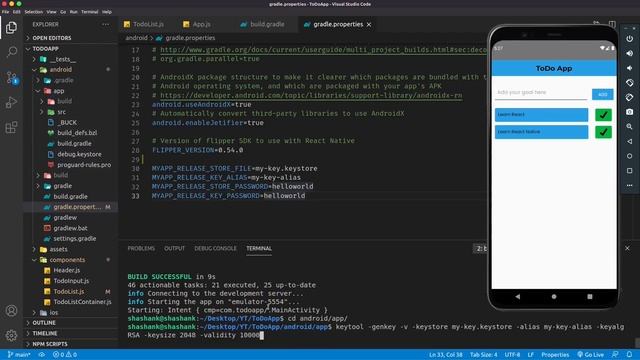The width and height of the screenshot is (640, 360).
Task: Open the Manage settings gear
Action: point(11,335)
